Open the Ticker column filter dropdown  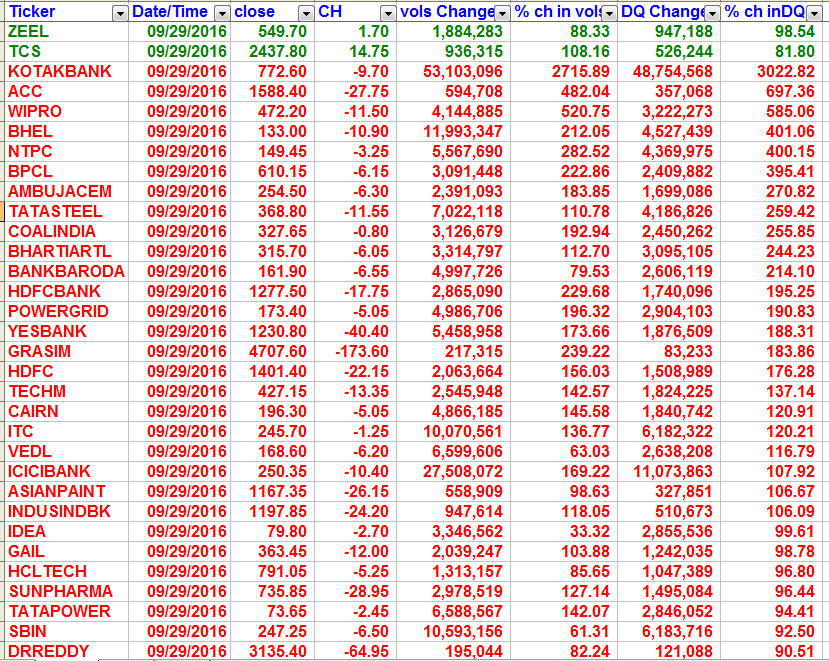coord(120,12)
